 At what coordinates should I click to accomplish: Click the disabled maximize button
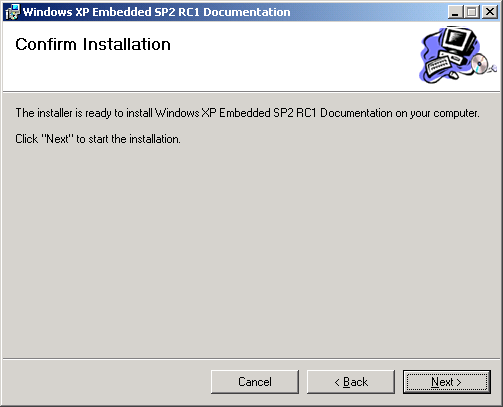471,12
